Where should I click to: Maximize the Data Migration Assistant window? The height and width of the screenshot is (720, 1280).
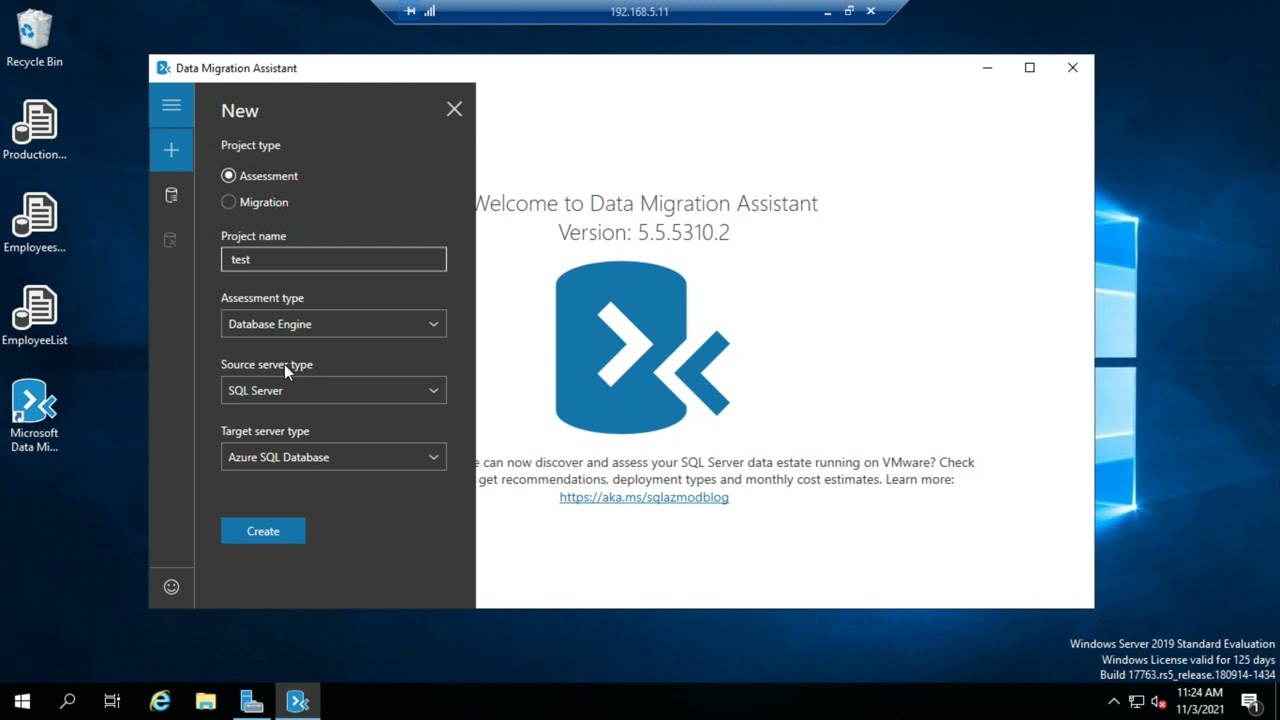tap(1029, 68)
